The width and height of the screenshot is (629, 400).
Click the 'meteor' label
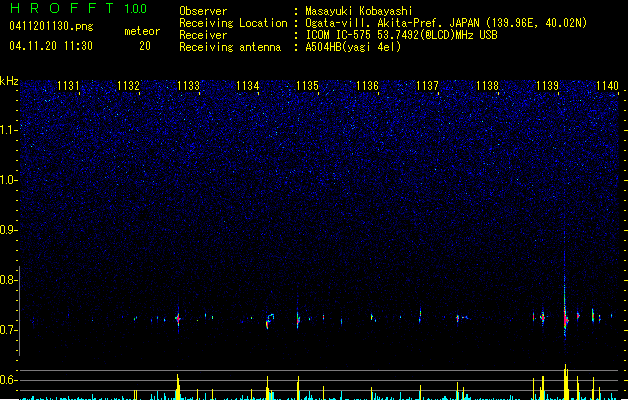pos(142,31)
